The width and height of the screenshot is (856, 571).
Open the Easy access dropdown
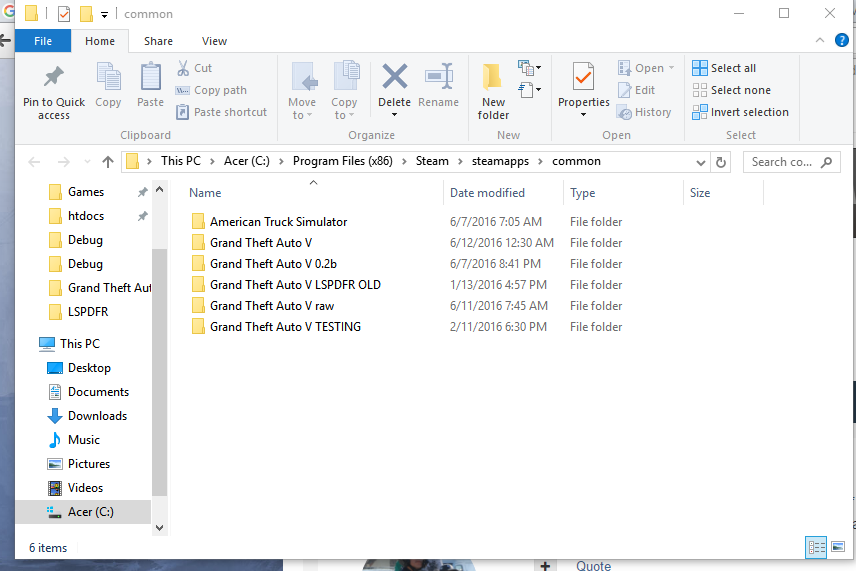530,90
